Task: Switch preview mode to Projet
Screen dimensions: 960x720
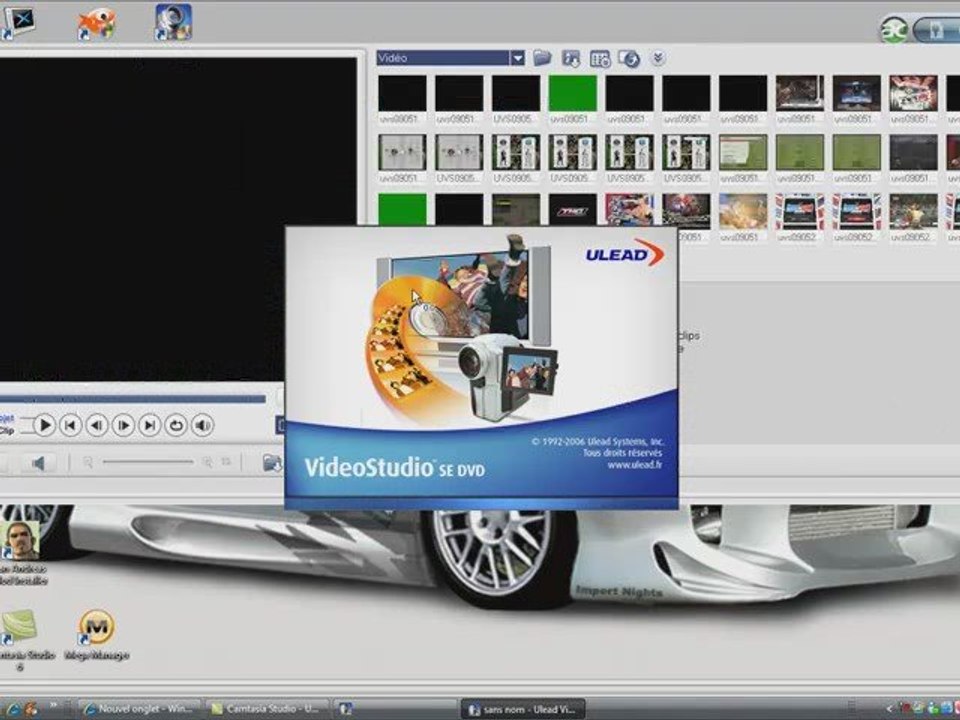Action: click(x=7, y=418)
